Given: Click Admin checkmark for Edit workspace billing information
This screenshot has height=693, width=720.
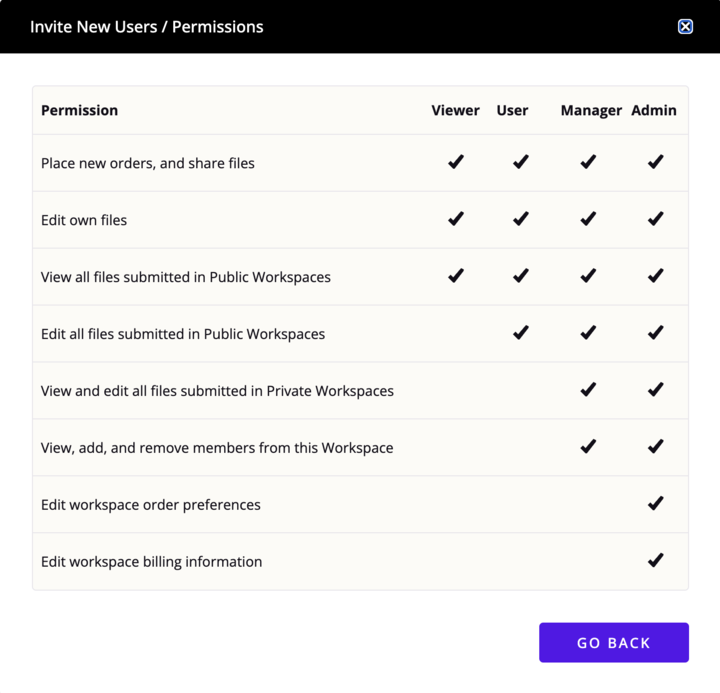Looking at the screenshot, I should (x=655, y=560).
